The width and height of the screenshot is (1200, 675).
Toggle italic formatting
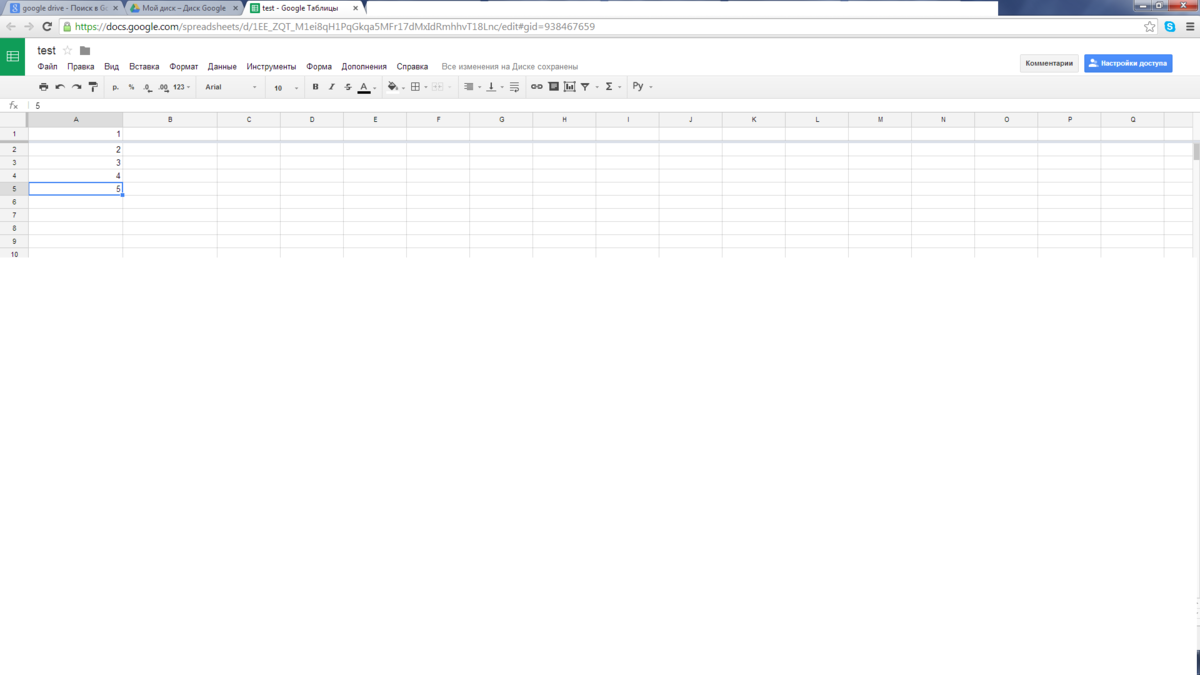(331, 87)
